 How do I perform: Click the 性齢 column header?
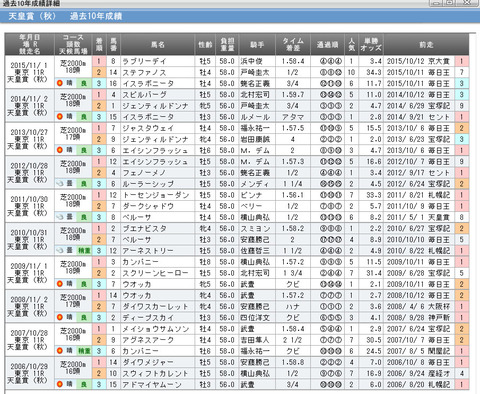[x=205, y=44]
